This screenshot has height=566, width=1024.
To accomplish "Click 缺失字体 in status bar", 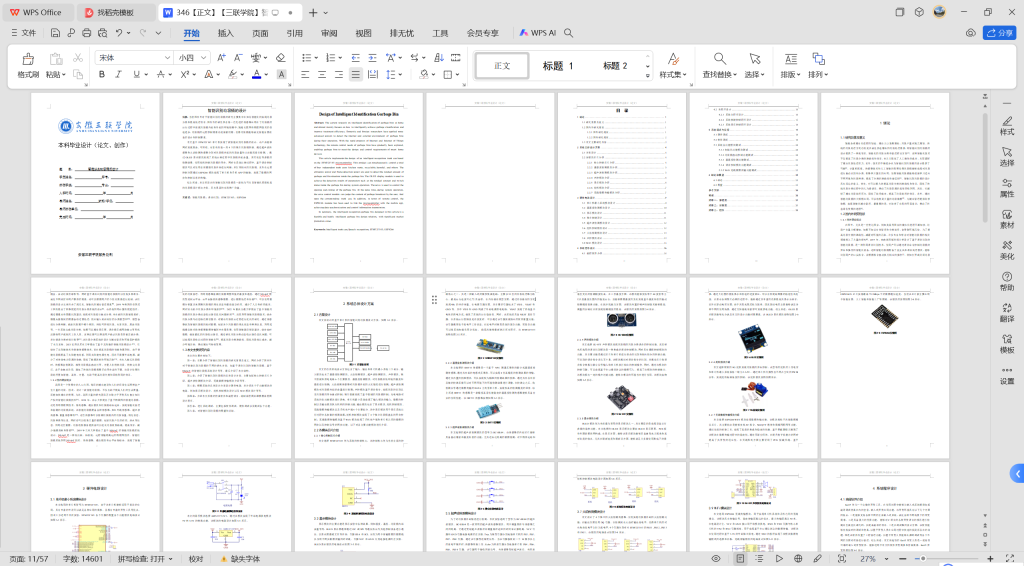I will 240,559.
